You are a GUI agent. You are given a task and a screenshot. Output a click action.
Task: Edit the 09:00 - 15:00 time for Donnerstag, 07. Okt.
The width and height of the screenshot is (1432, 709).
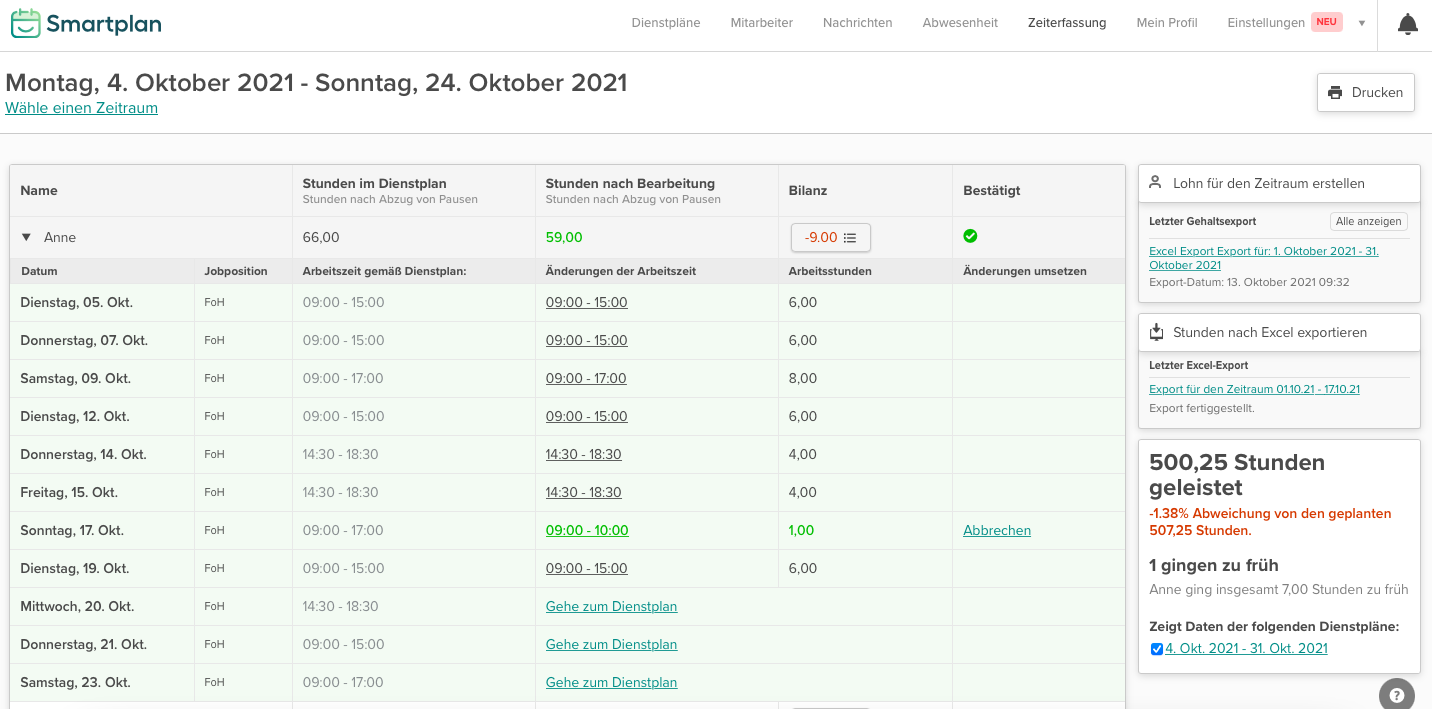point(587,340)
